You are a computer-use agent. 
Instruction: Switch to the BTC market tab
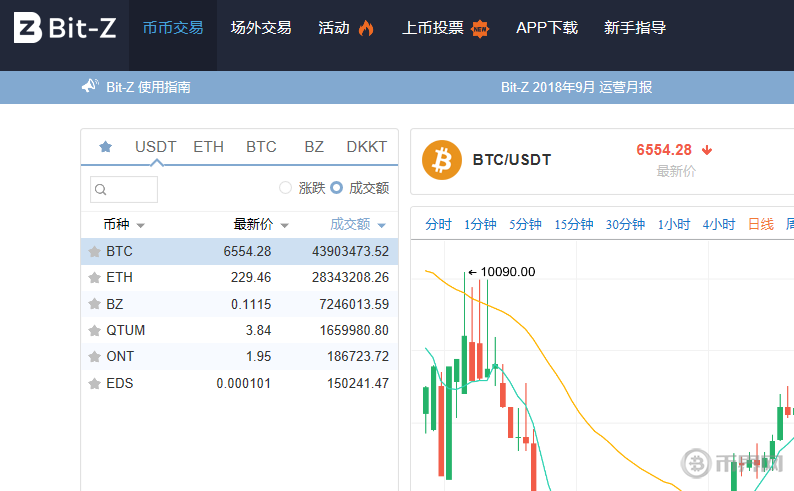261,147
